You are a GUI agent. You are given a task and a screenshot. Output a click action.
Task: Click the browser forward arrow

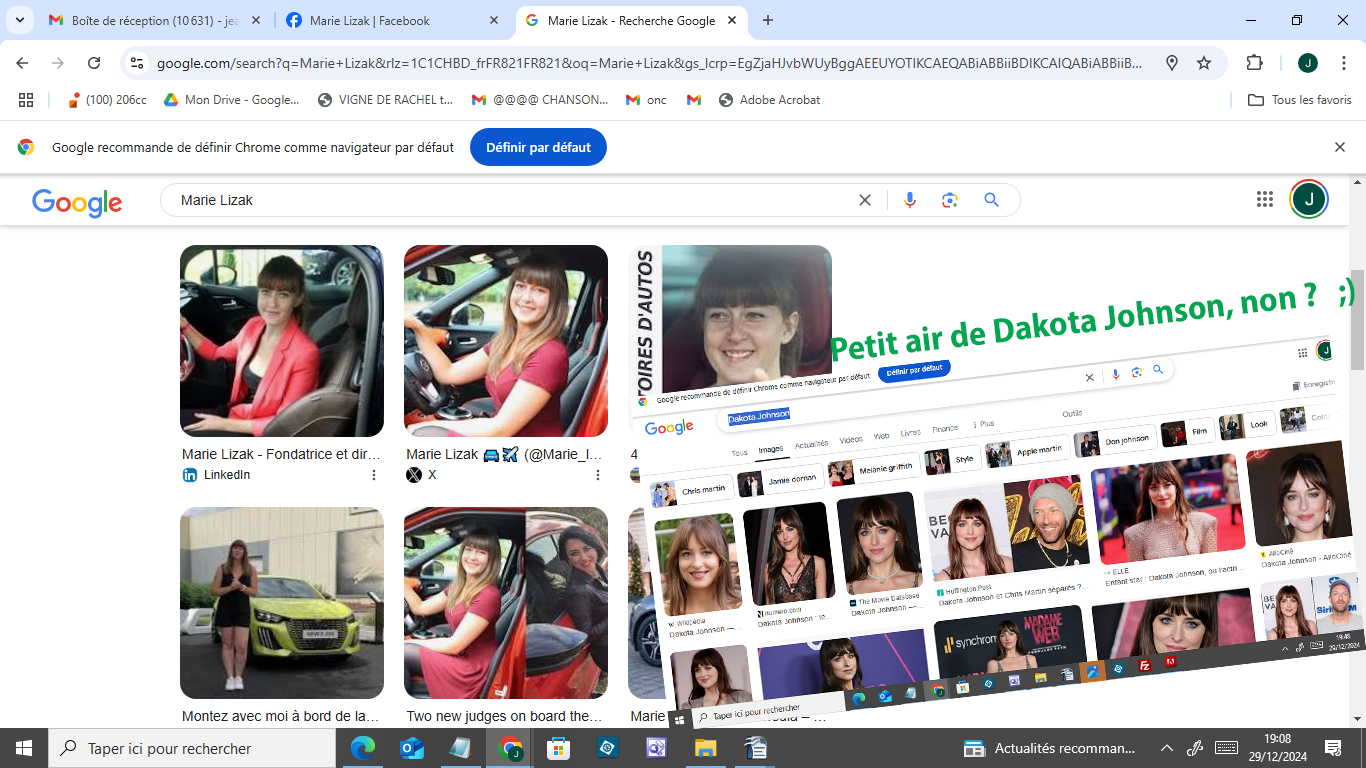(x=58, y=63)
